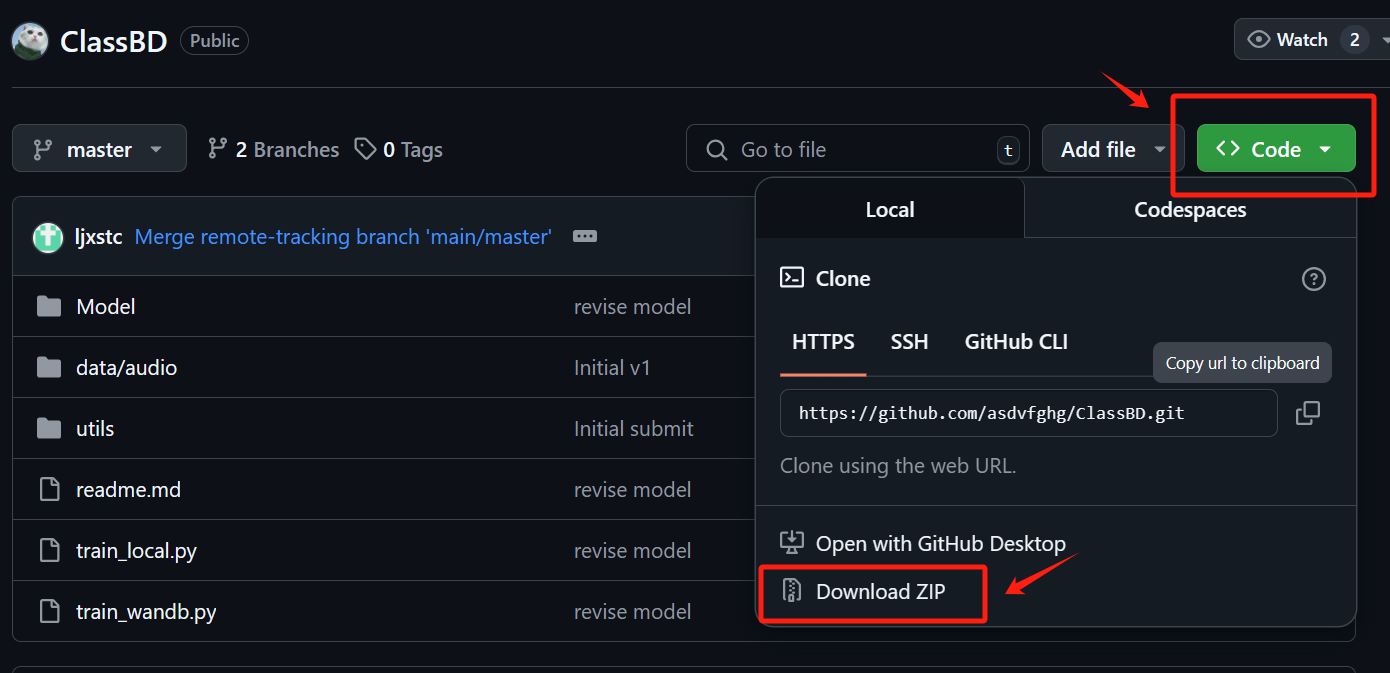Click the file icon of readme.md
Viewport: 1390px width, 673px height.
(x=49, y=489)
